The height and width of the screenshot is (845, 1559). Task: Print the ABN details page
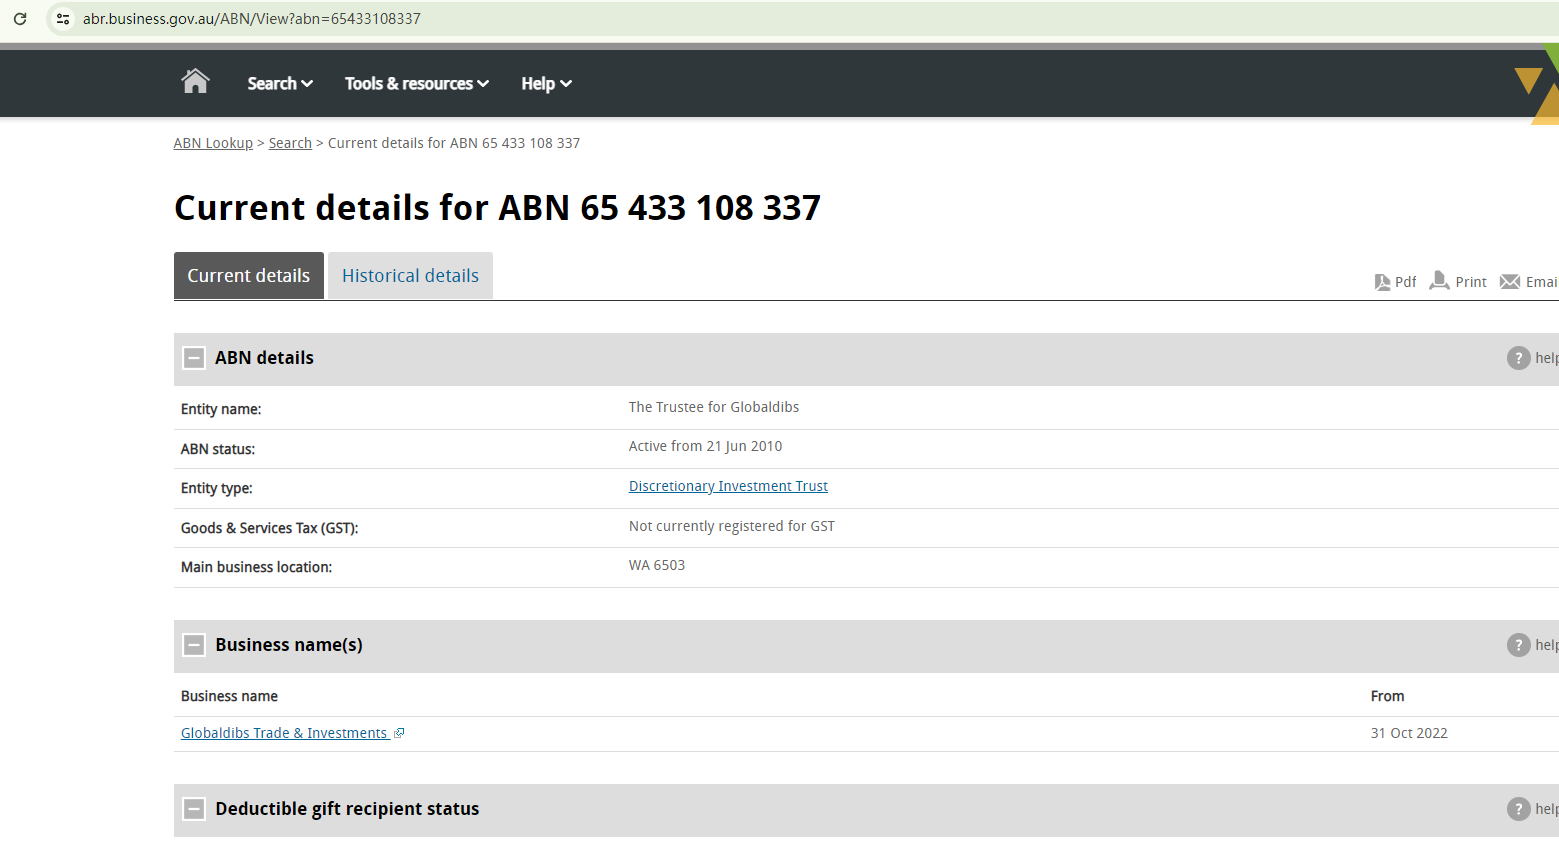coord(1440,281)
